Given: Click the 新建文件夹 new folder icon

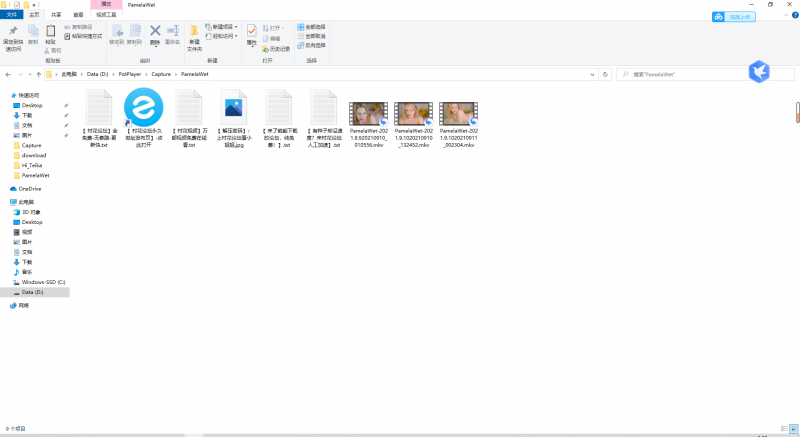Looking at the screenshot, I should click(x=194, y=36).
